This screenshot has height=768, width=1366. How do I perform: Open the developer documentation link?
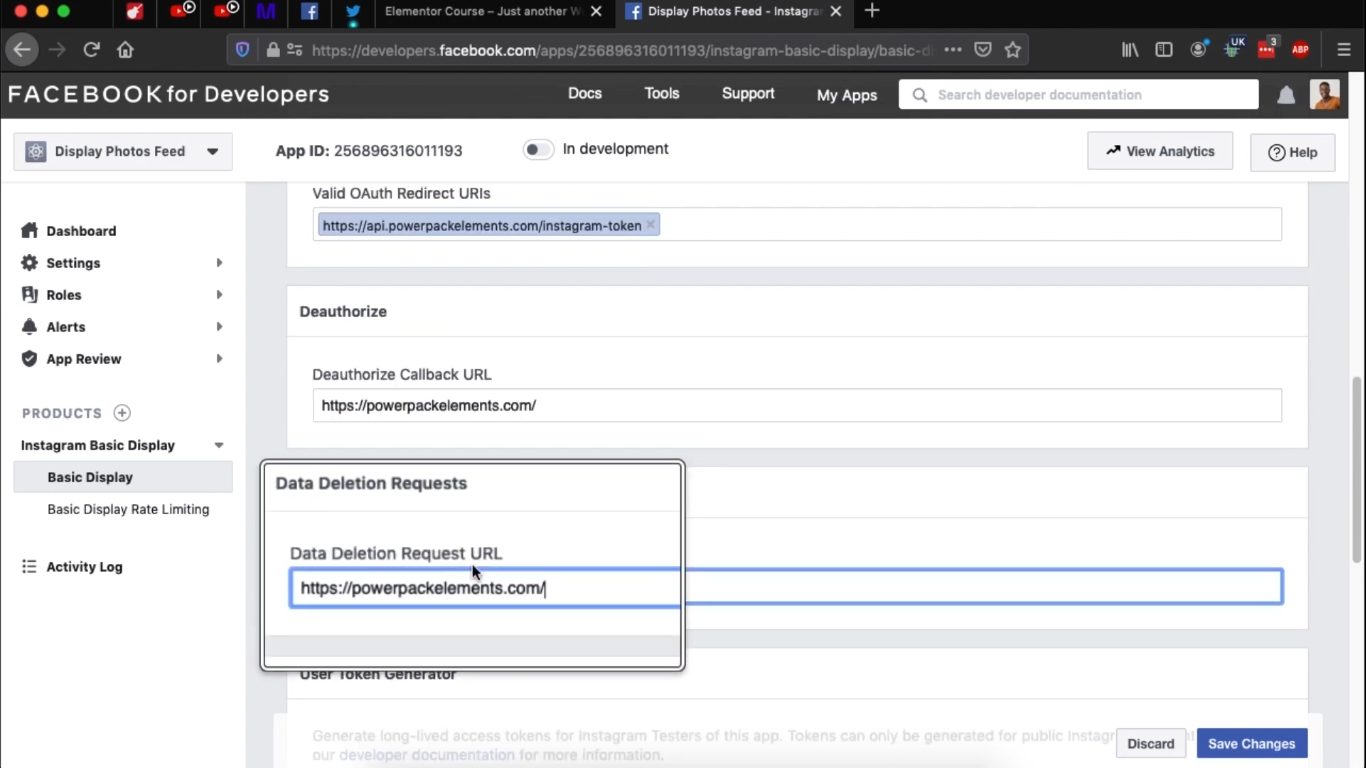point(428,755)
